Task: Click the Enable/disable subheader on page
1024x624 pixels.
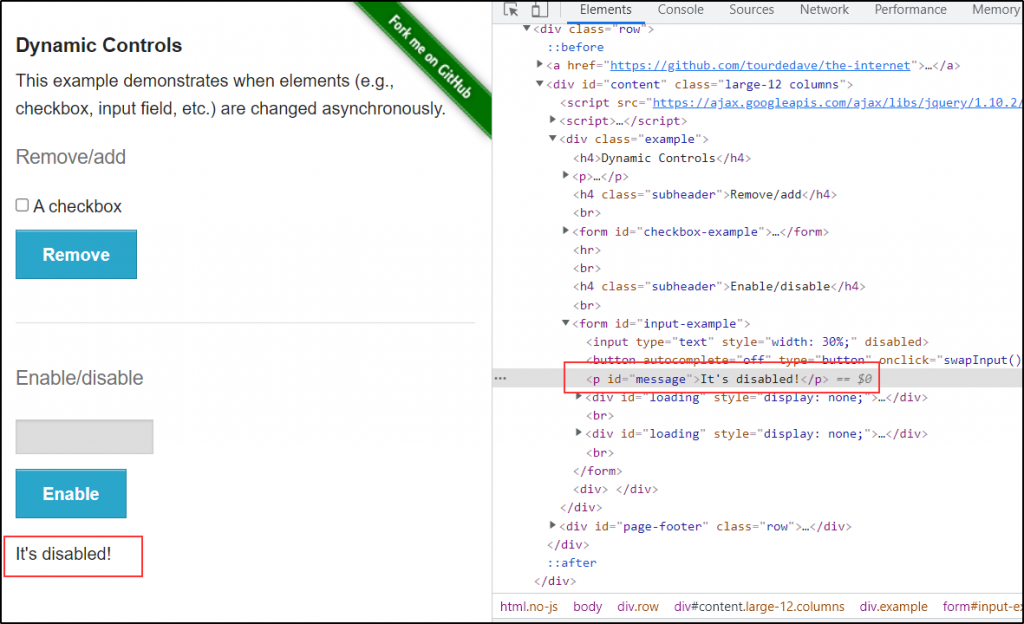Action: (x=79, y=378)
